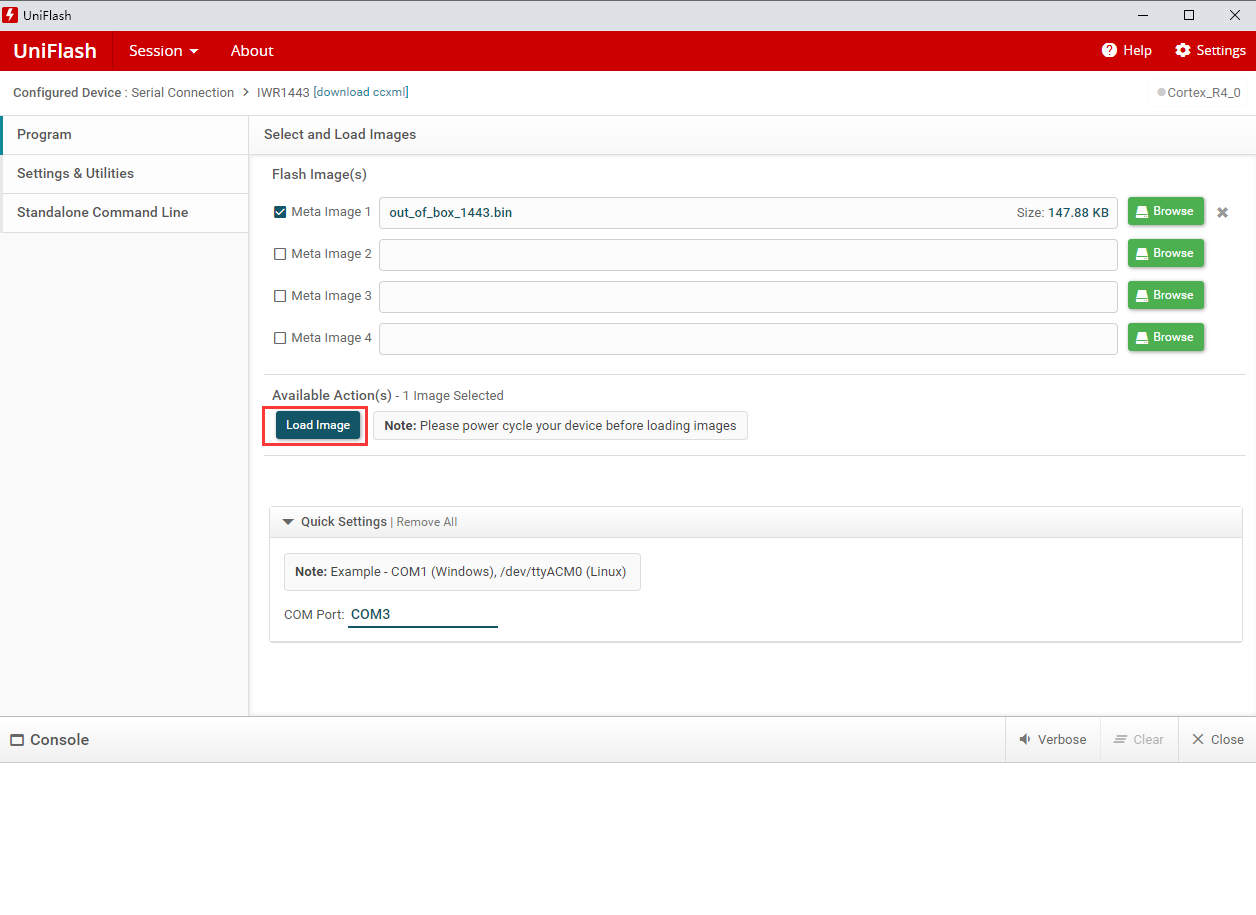Click the Meta Image 4 file path field
This screenshot has height=915, width=1256.
(x=748, y=339)
